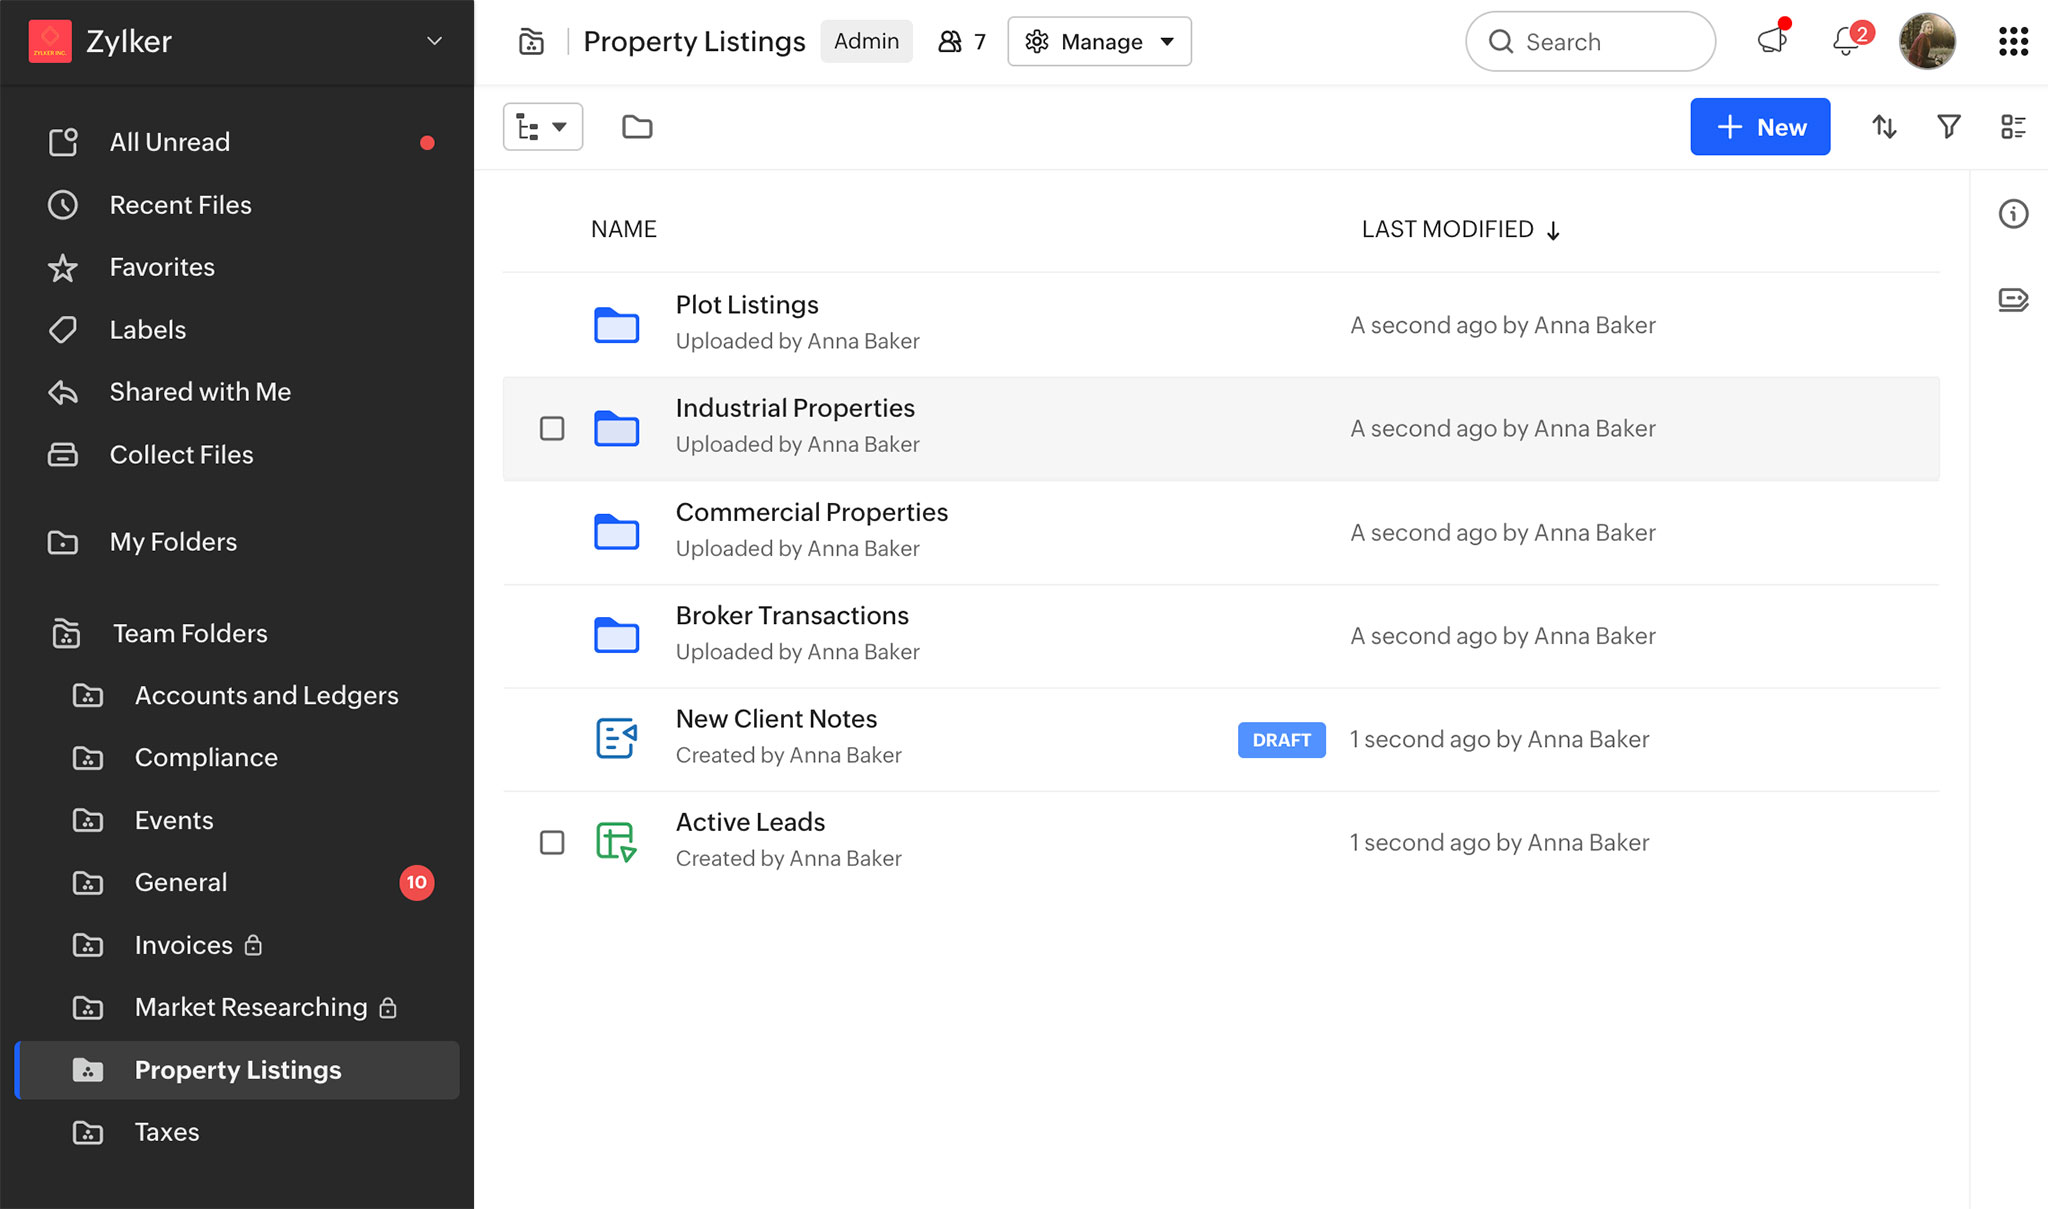Open the tree view dropdown

click(542, 127)
